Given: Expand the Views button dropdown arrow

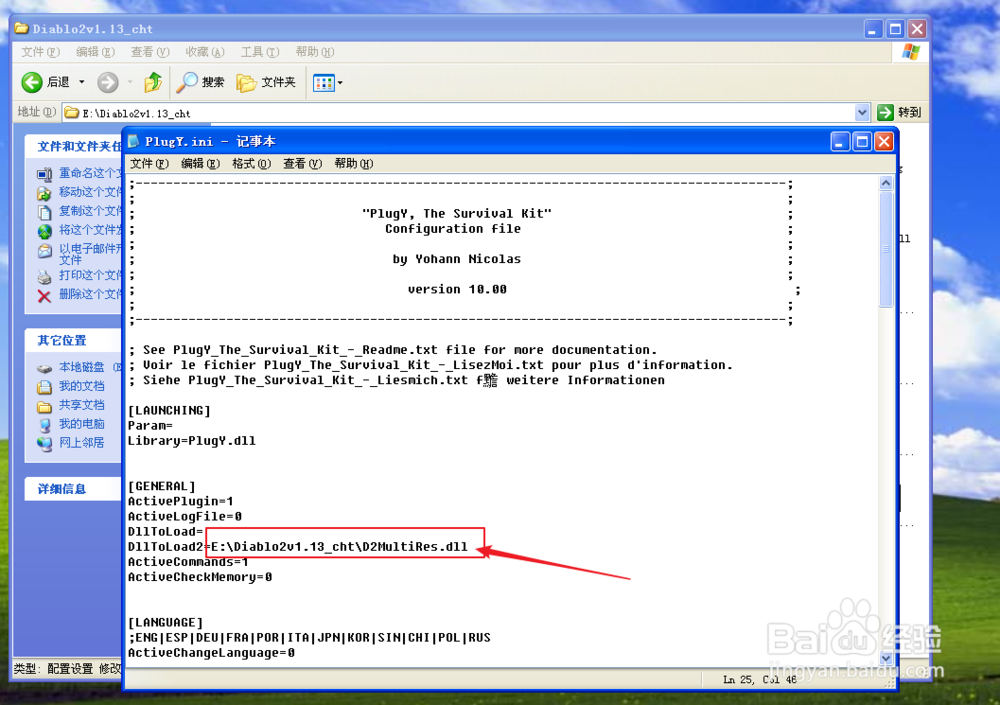Looking at the screenshot, I should [x=340, y=83].
